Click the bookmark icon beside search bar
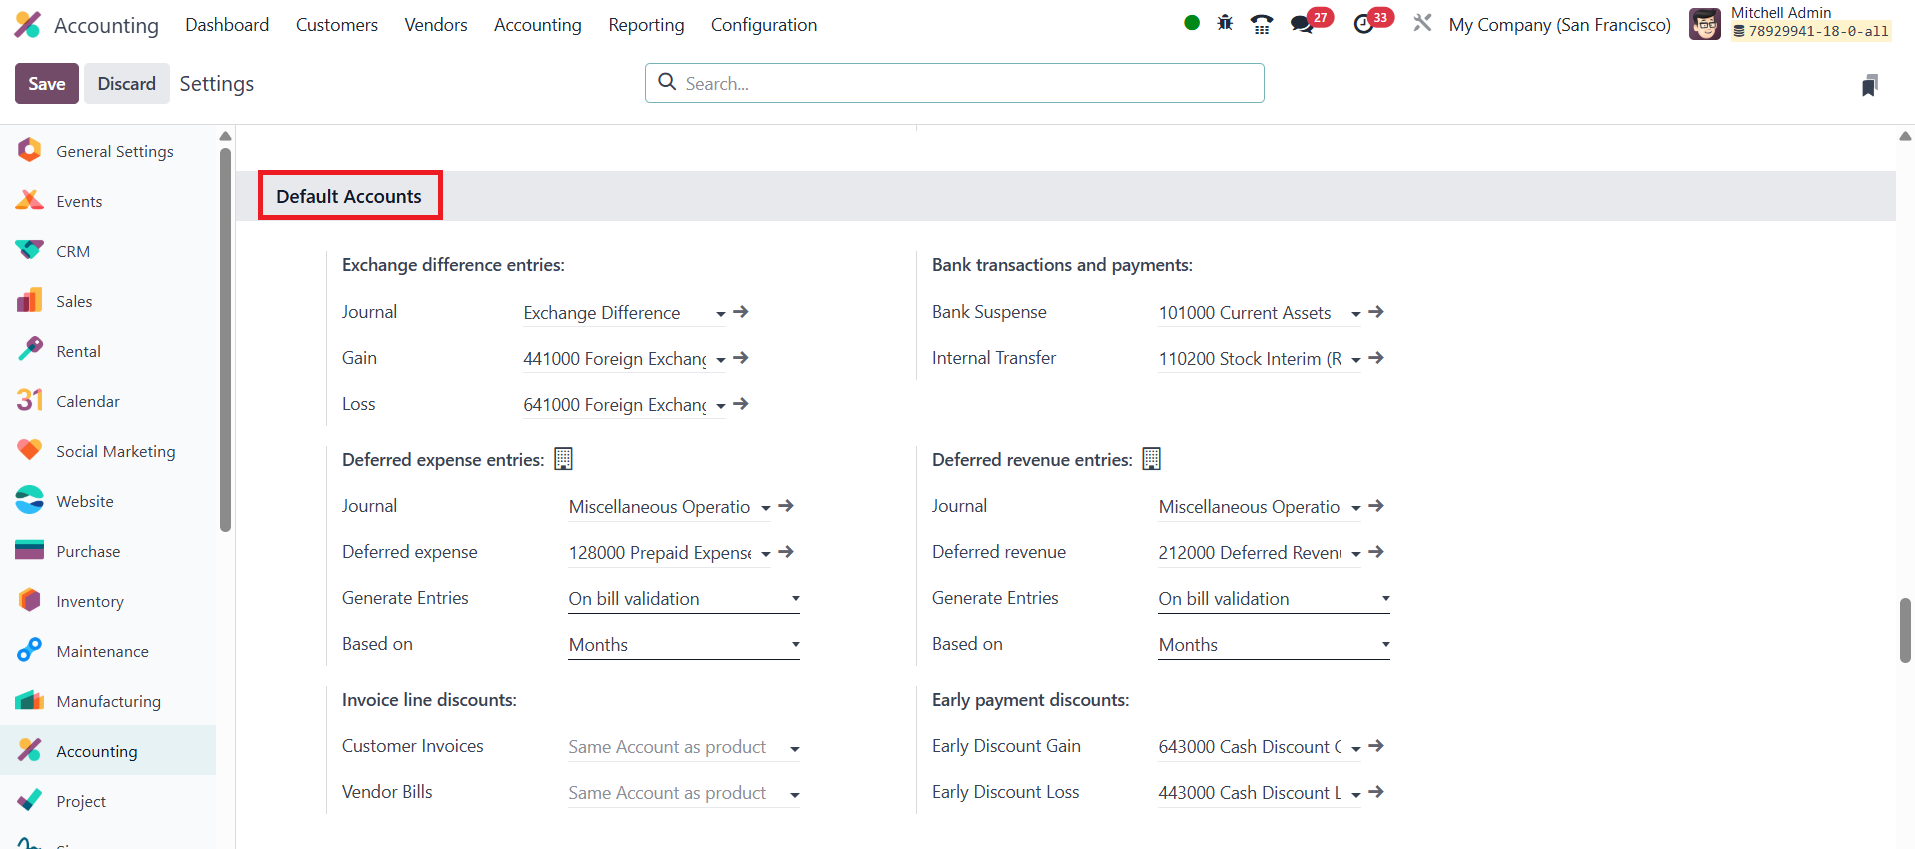Screen dimensions: 1915x849 (1869, 85)
